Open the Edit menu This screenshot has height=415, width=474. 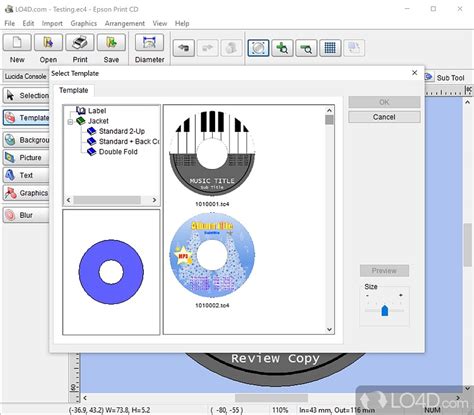point(28,23)
